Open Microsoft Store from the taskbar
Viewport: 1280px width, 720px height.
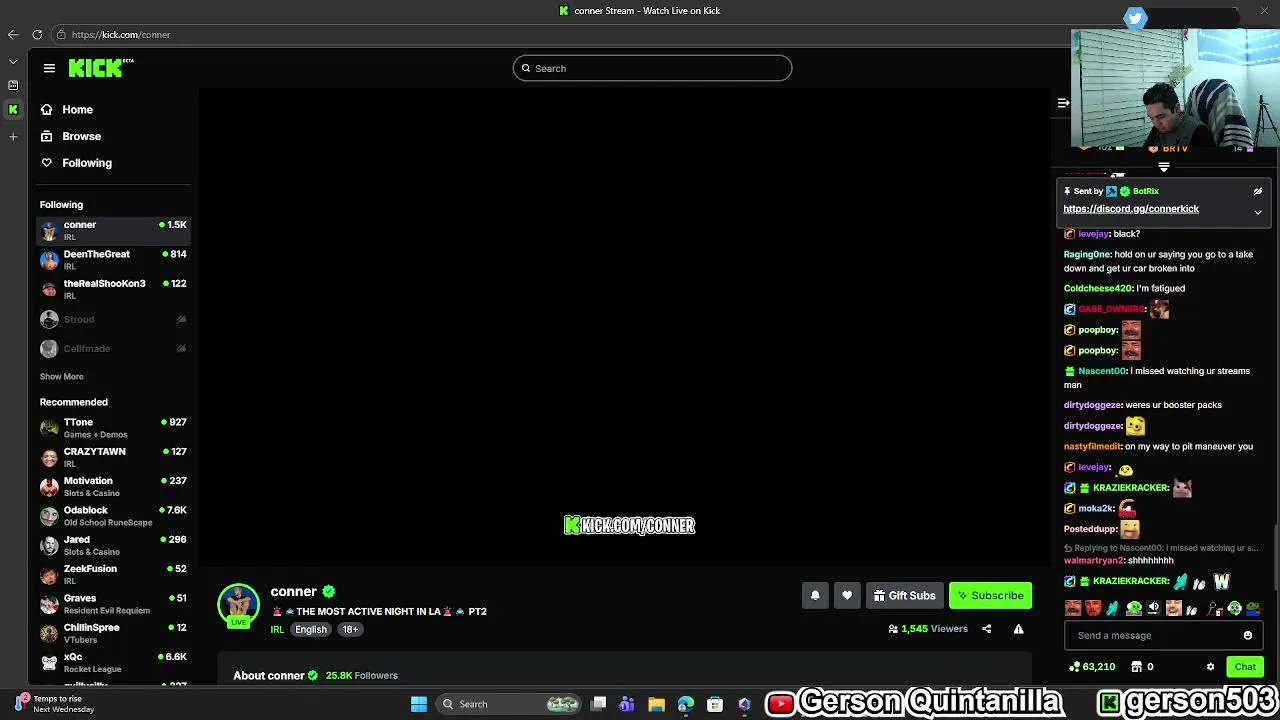click(x=714, y=704)
